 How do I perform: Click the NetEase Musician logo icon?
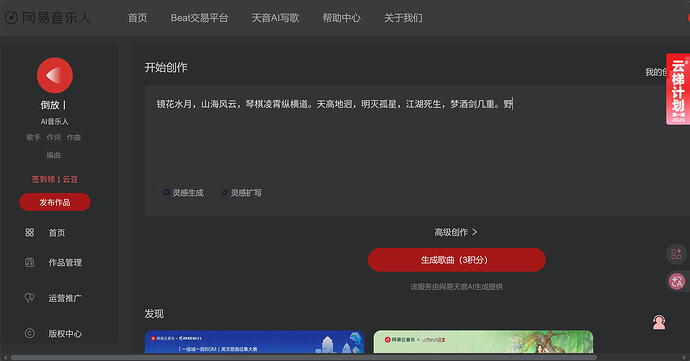11,18
